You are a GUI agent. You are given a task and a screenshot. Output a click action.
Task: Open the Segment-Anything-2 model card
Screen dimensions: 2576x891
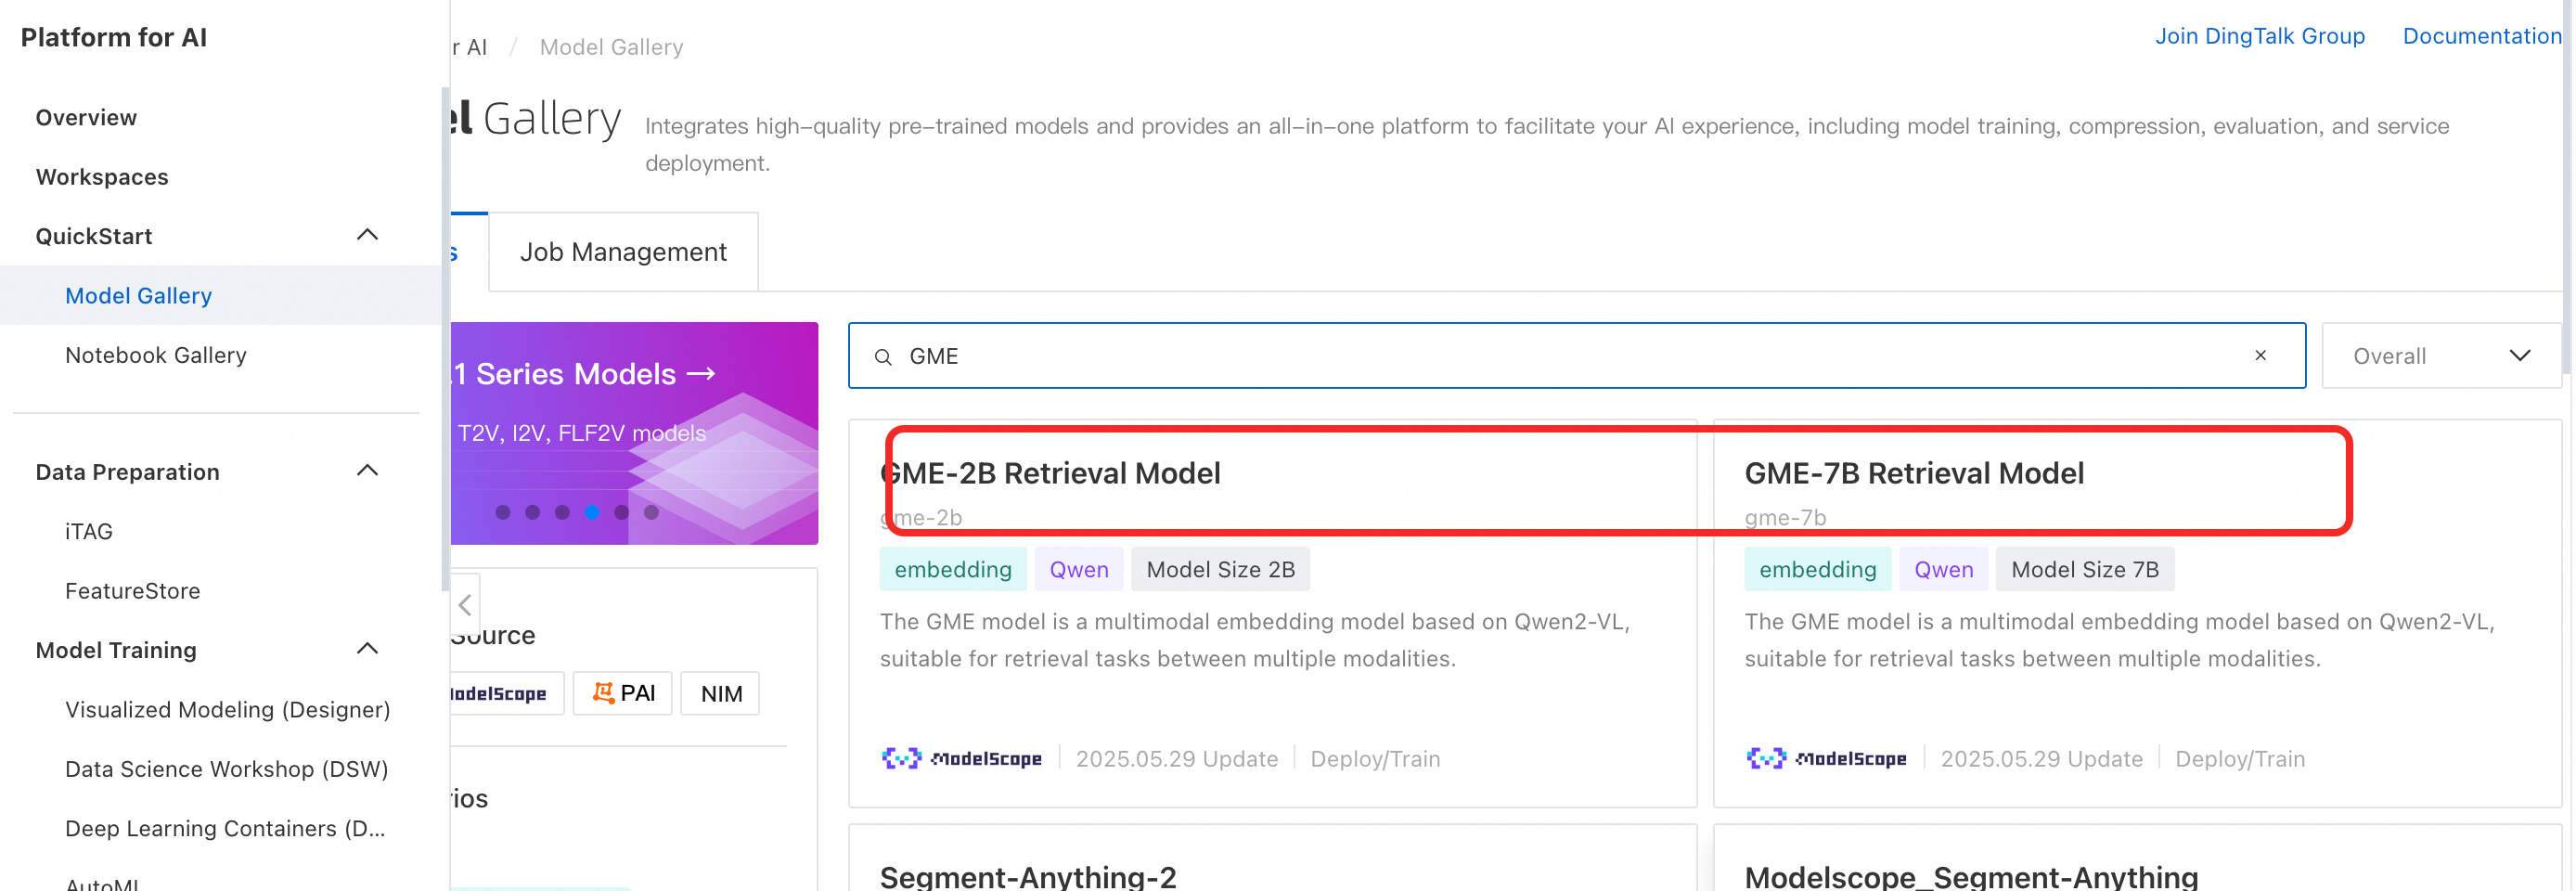click(1028, 876)
